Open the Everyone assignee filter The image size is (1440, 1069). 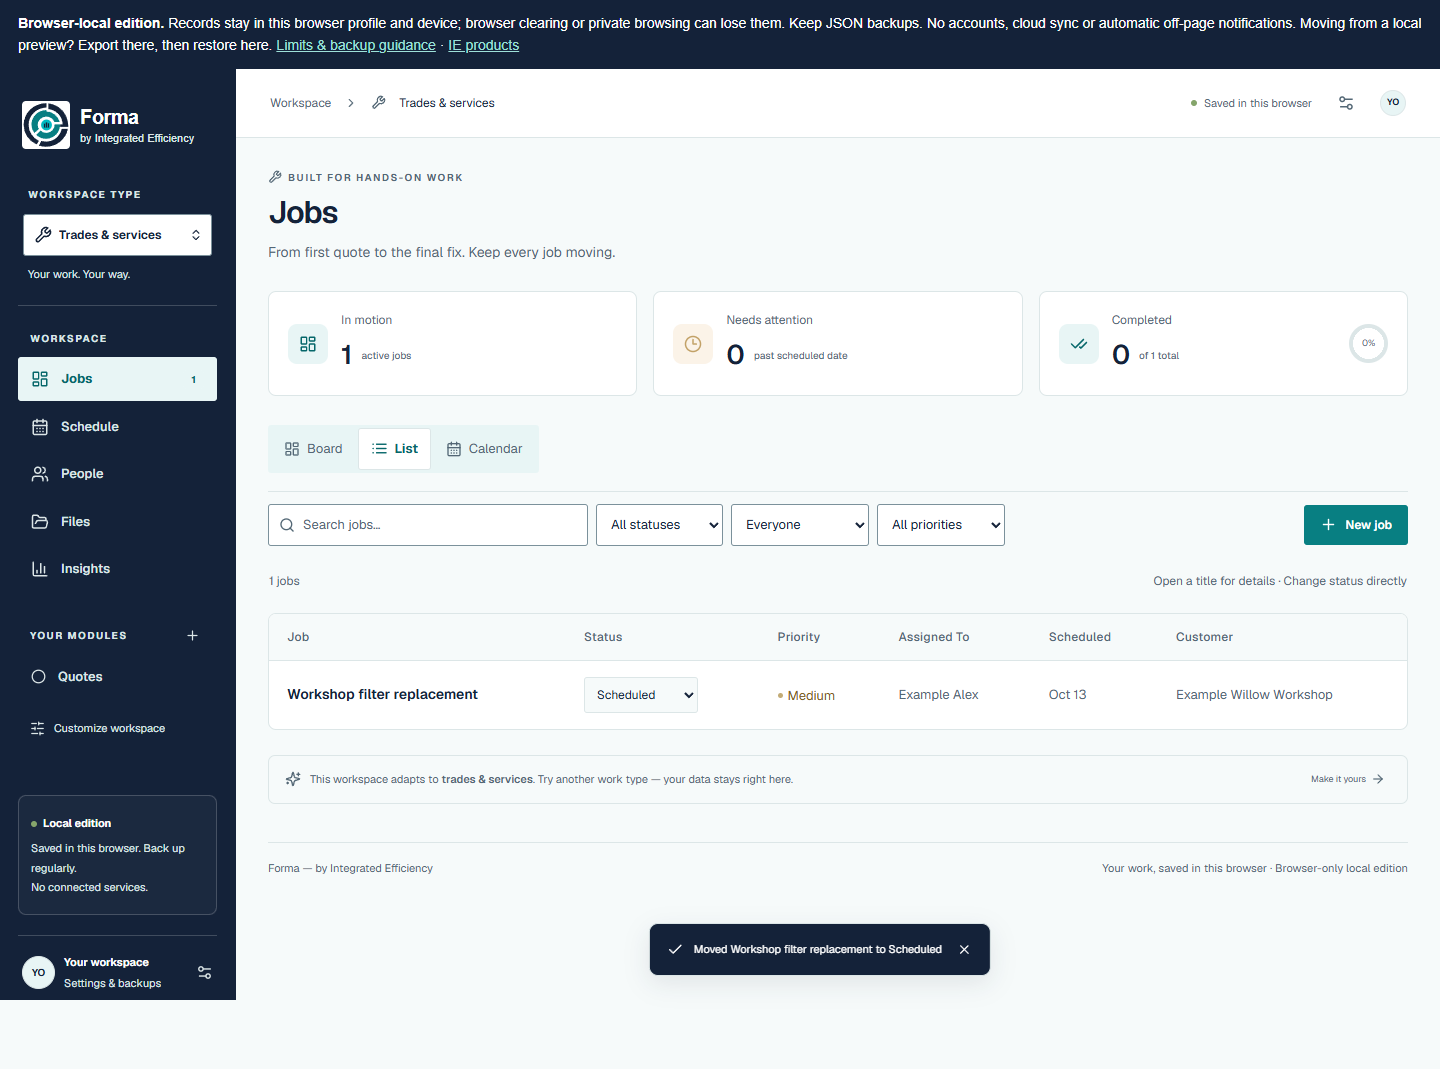tap(800, 525)
